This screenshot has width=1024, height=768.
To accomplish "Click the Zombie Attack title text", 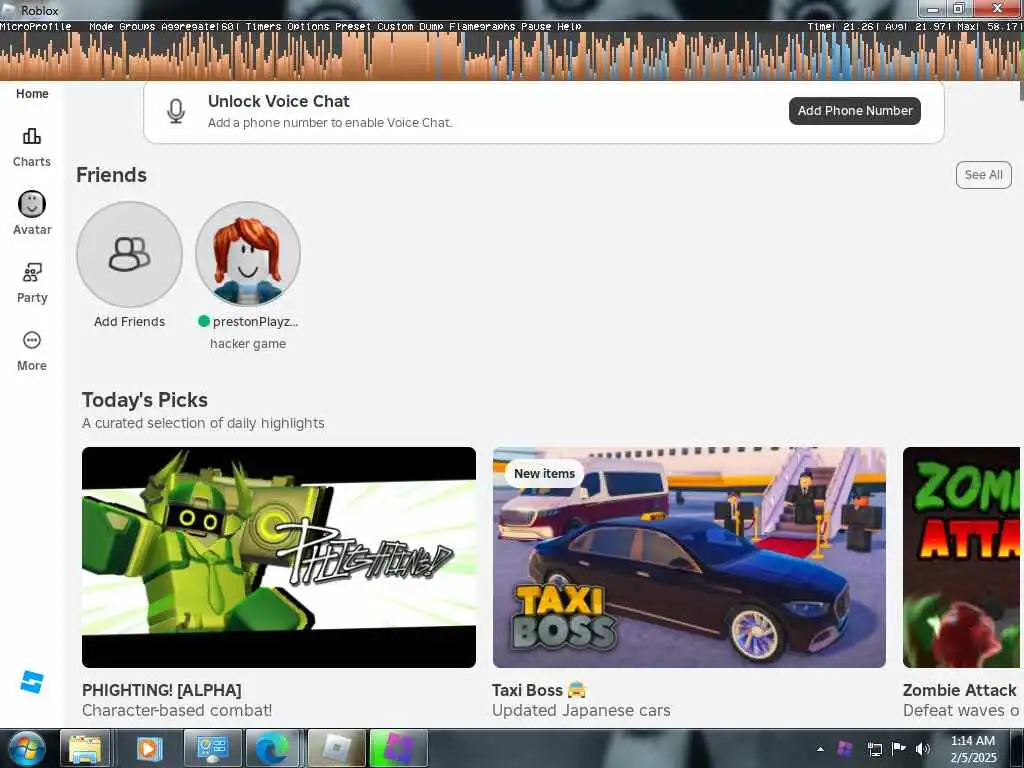I will (959, 690).
